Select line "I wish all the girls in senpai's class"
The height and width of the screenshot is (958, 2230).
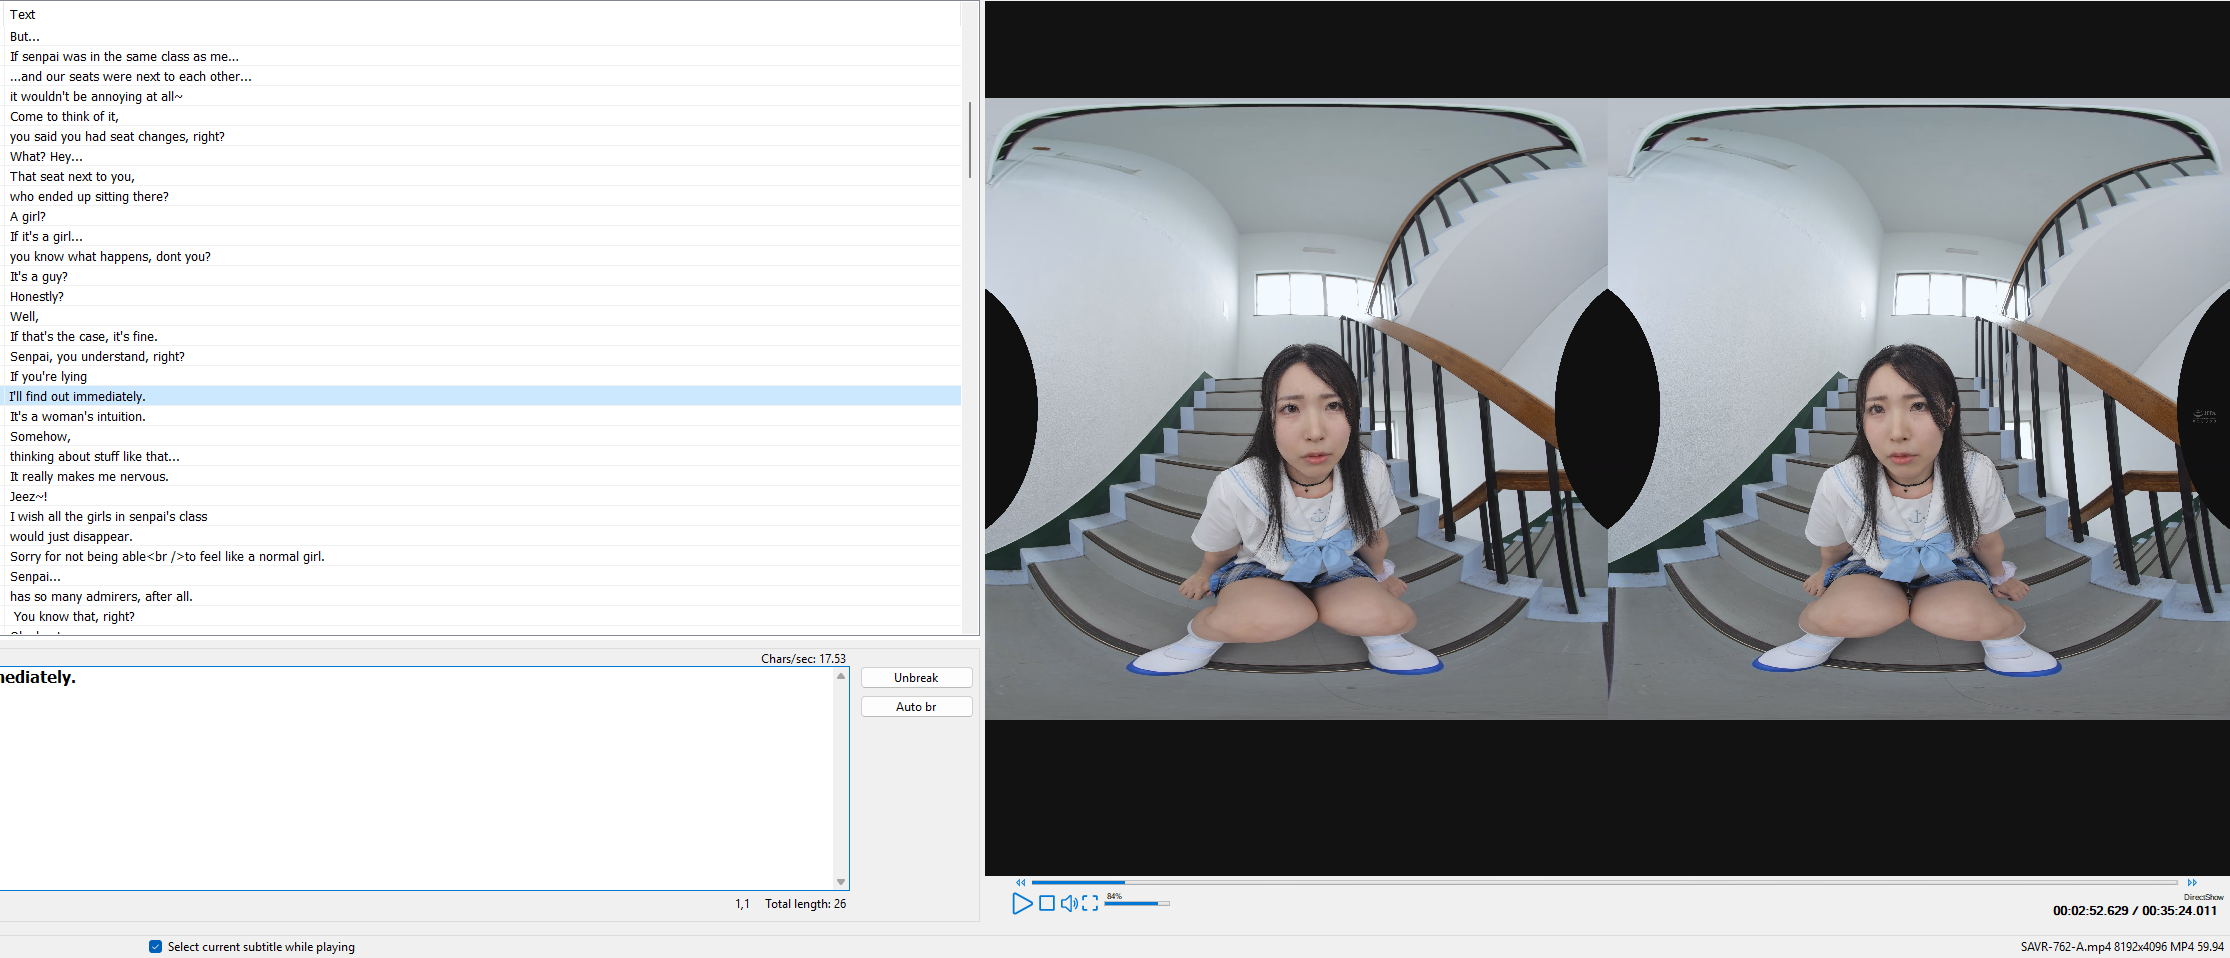coord(482,517)
